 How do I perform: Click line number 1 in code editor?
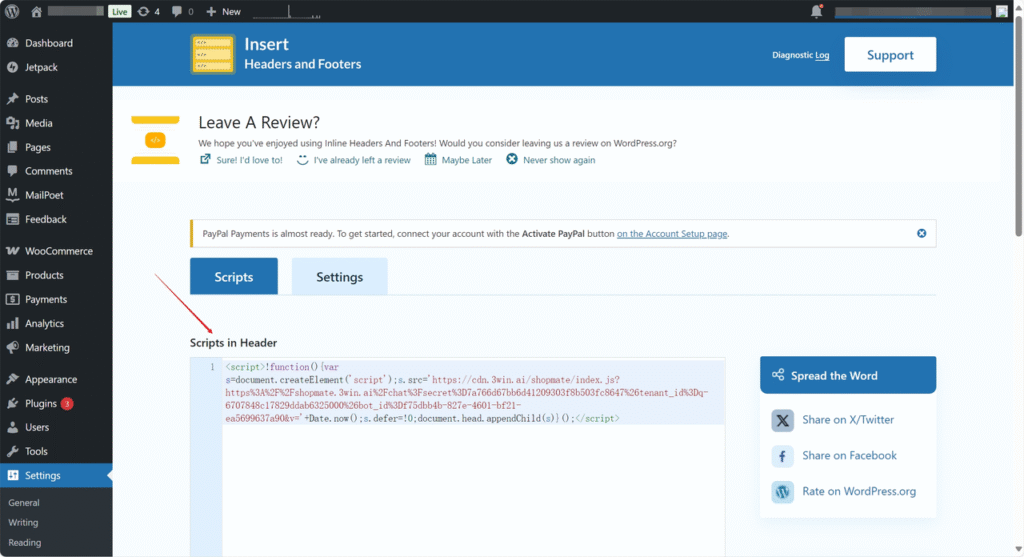[x=212, y=367]
